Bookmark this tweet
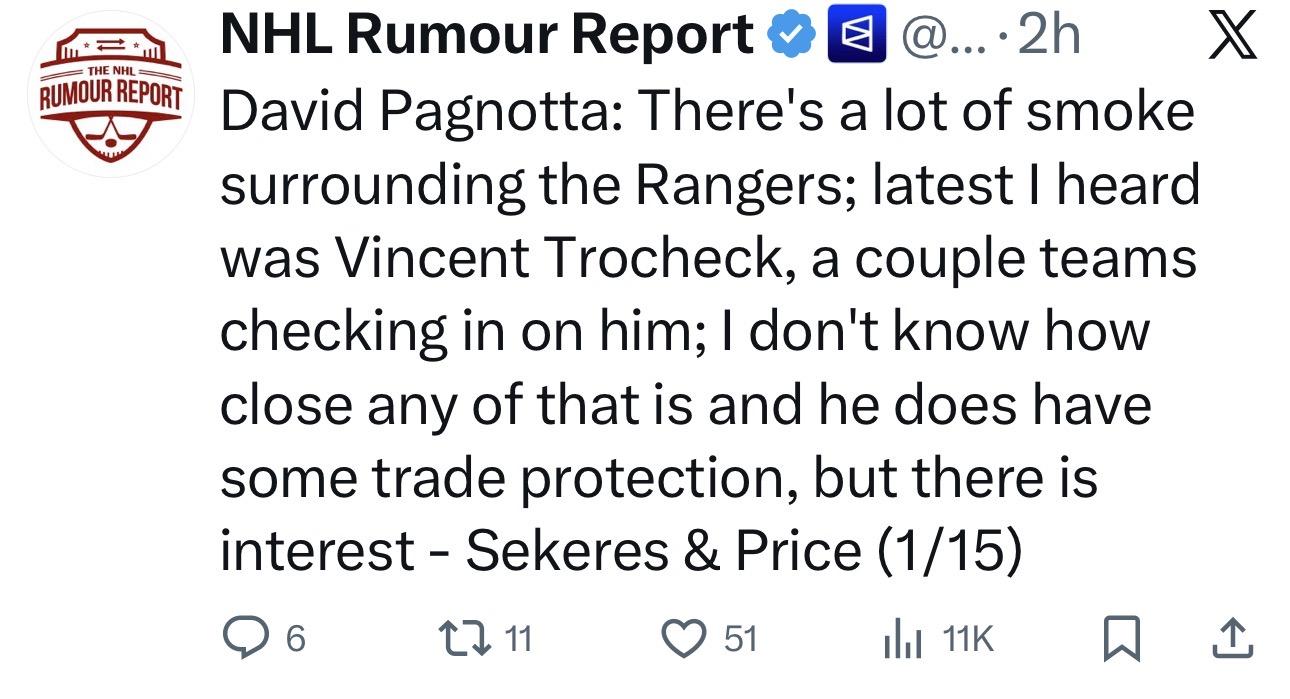1290x699 pixels. (1121, 637)
